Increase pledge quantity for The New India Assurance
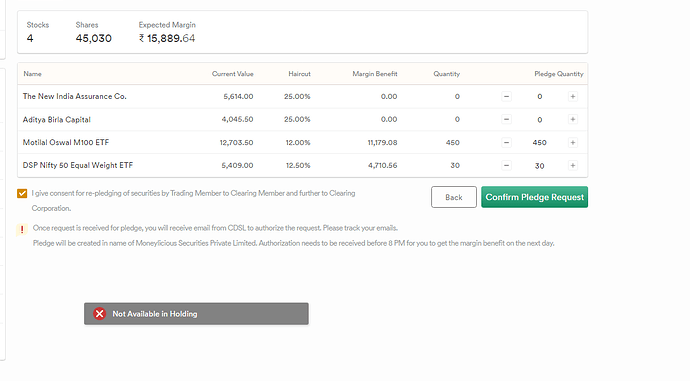690x381 pixels. pos(573,96)
